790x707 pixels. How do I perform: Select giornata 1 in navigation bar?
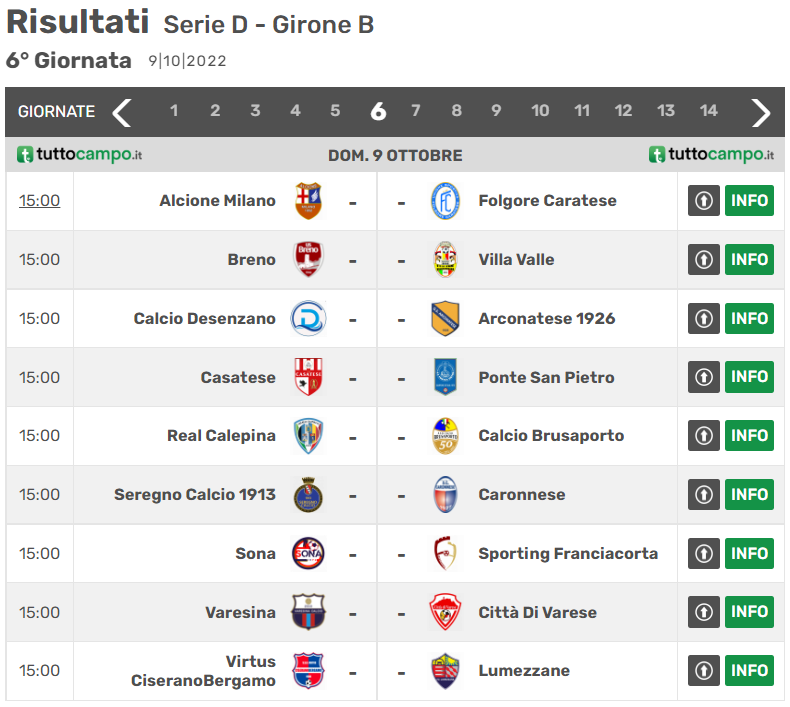click(174, 111)
